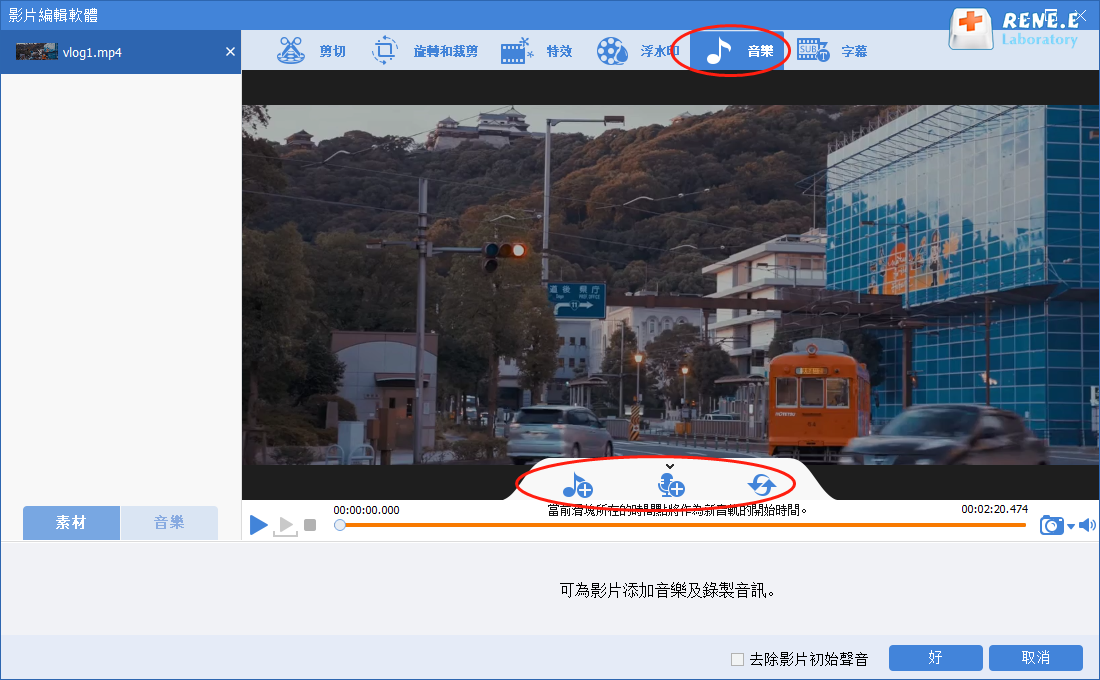The width and height of the screenshot is (1100, 680).
Task: Click the timeline slider handle
Action: pos(340,525)
